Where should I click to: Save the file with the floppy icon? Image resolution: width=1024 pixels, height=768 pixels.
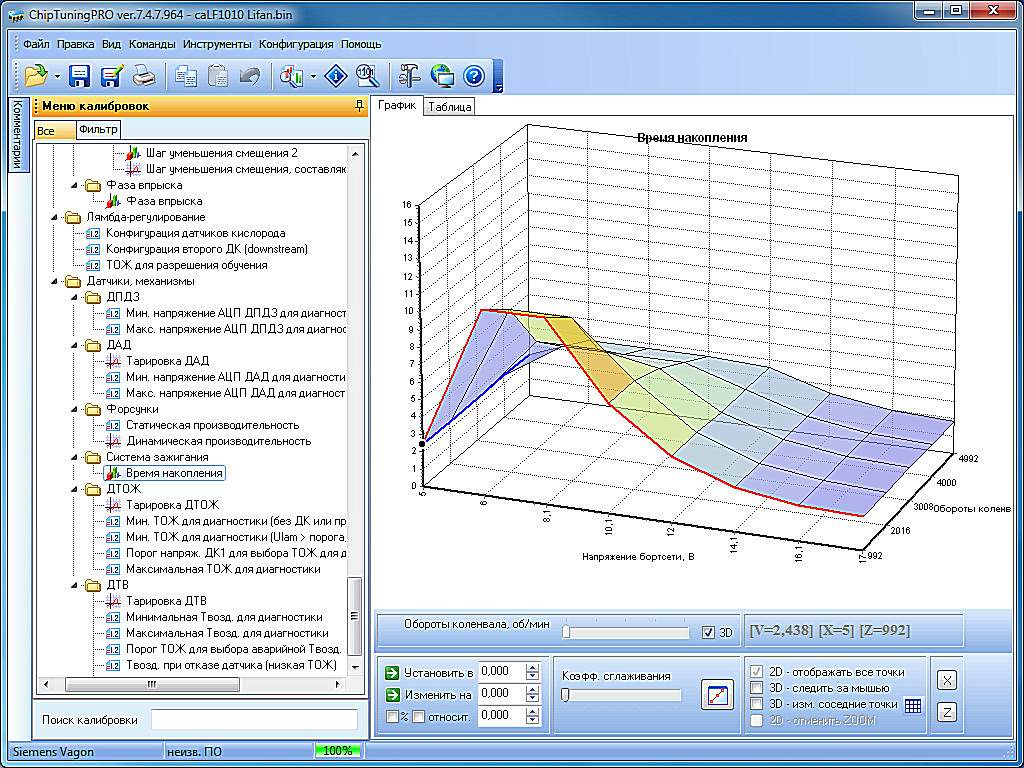[80, 75]
